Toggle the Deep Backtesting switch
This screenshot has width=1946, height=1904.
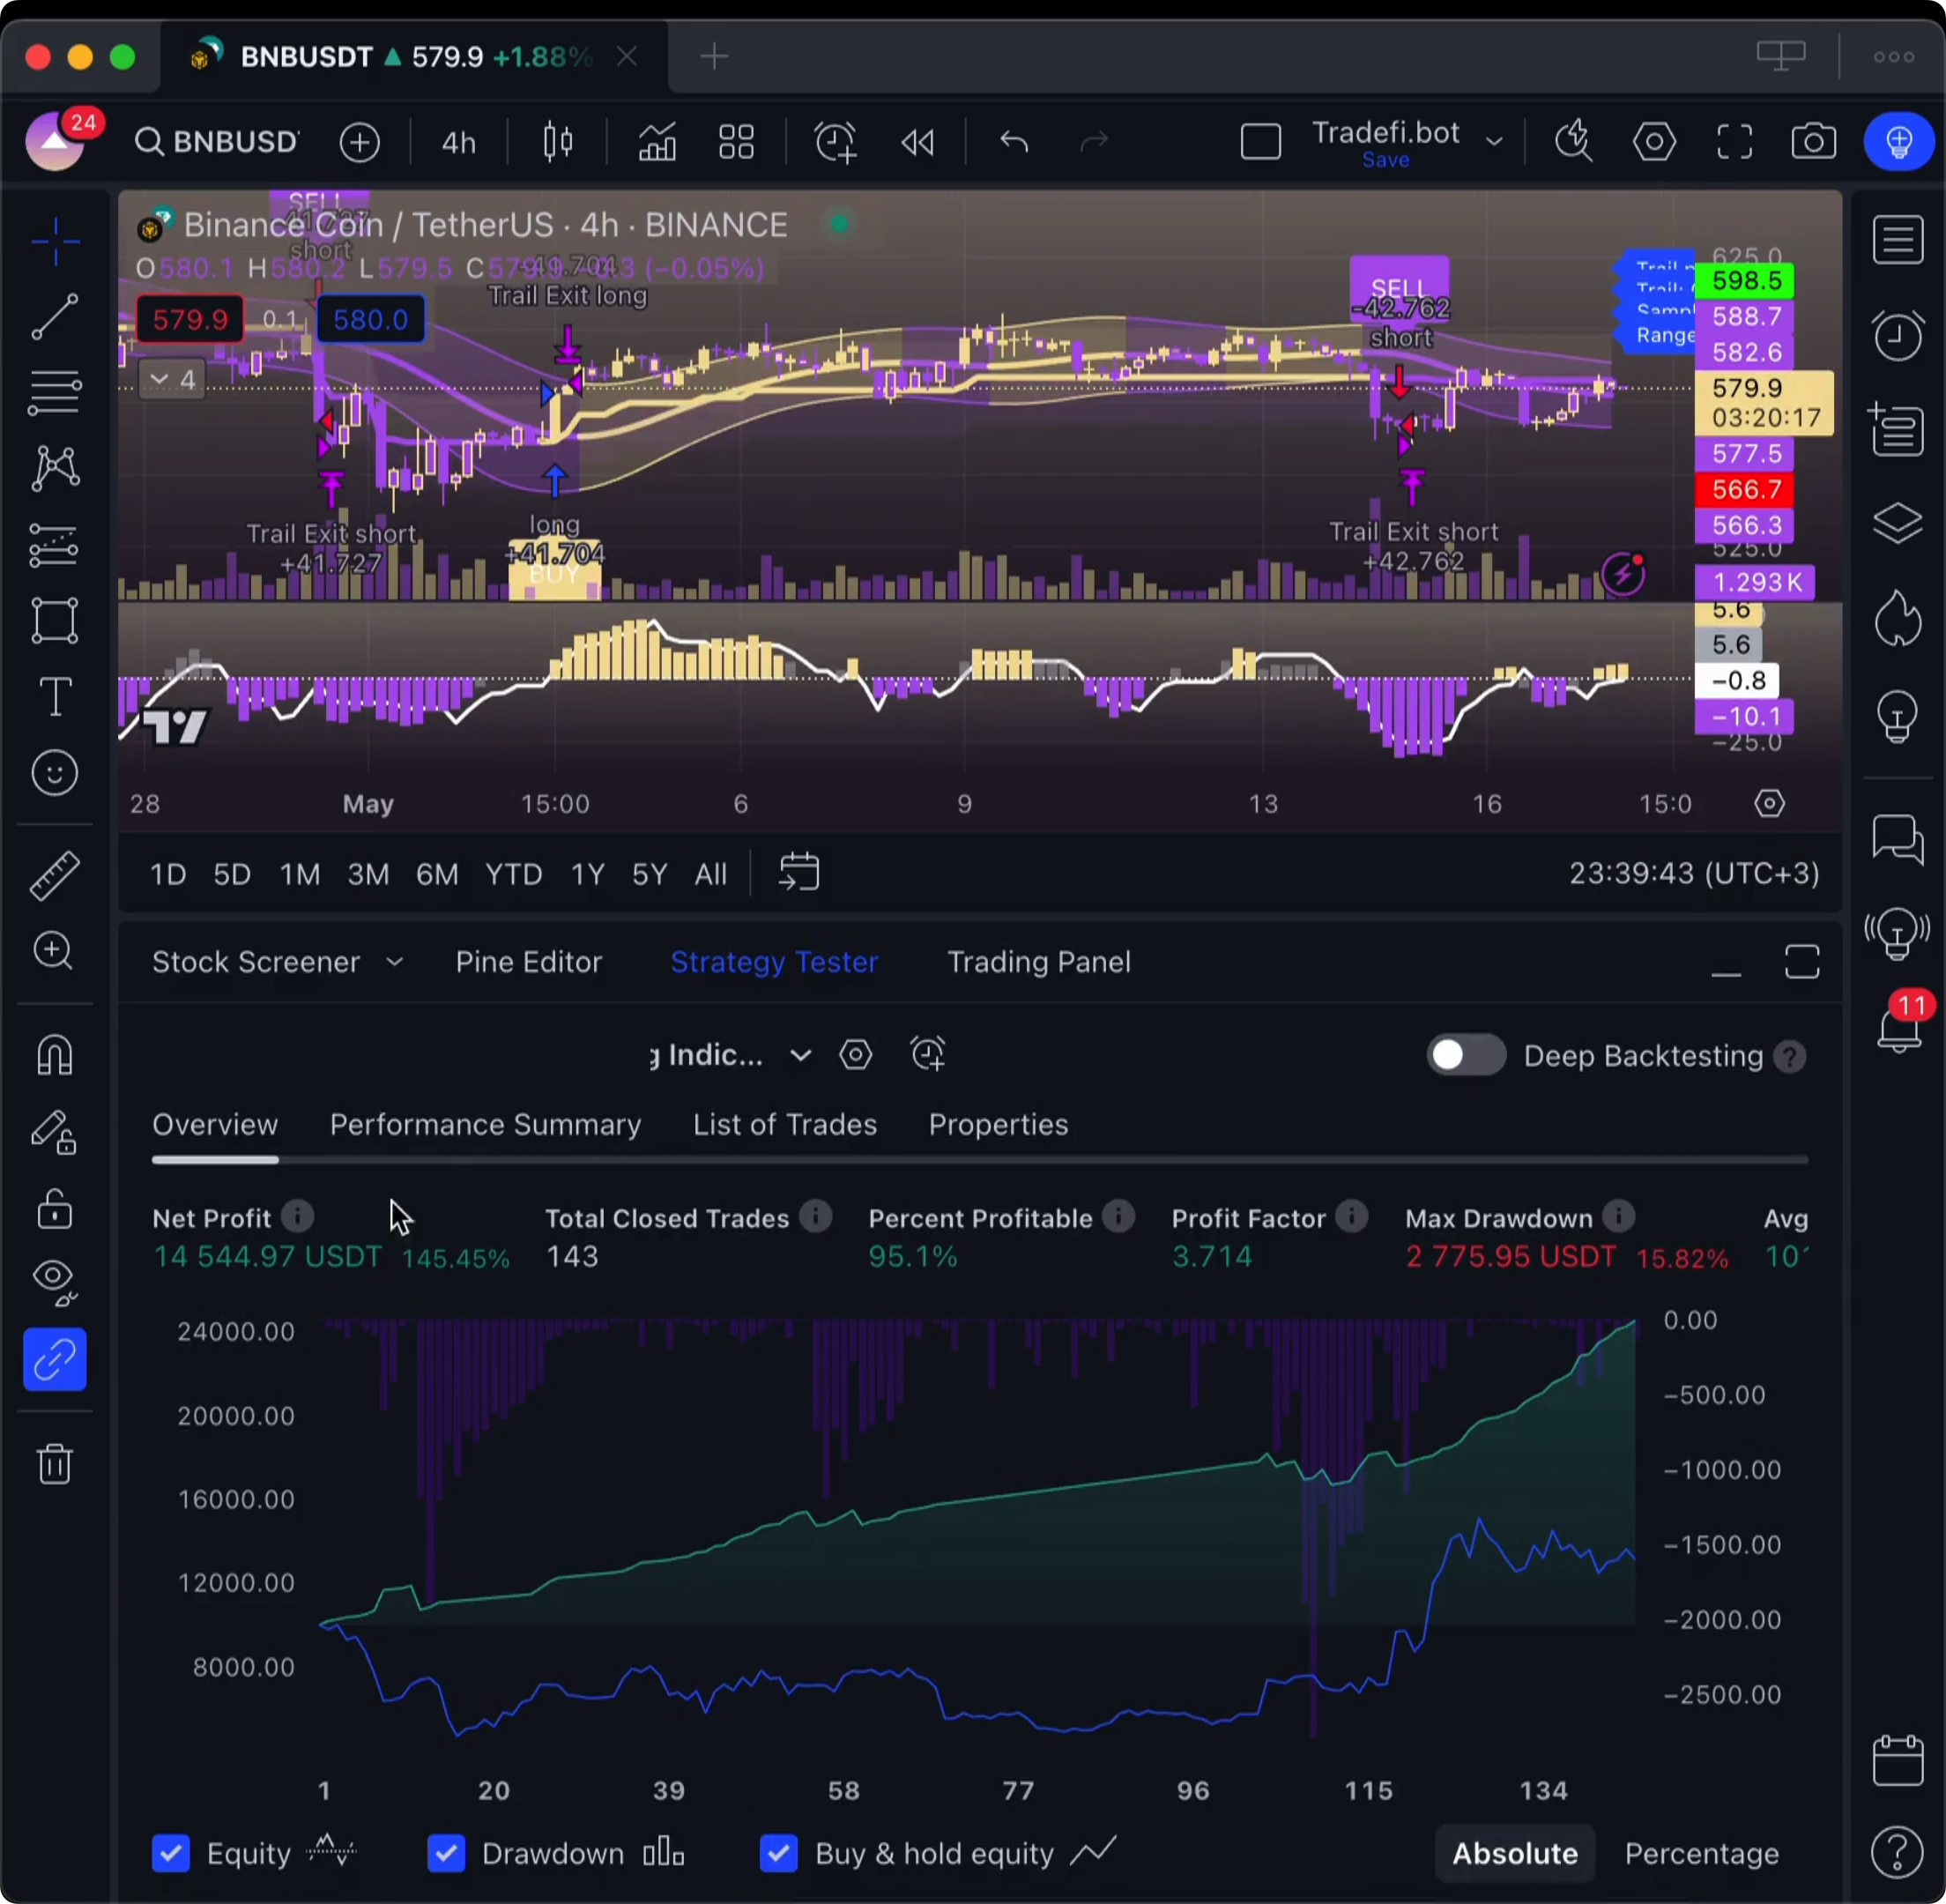(x=1465, y=1056)
